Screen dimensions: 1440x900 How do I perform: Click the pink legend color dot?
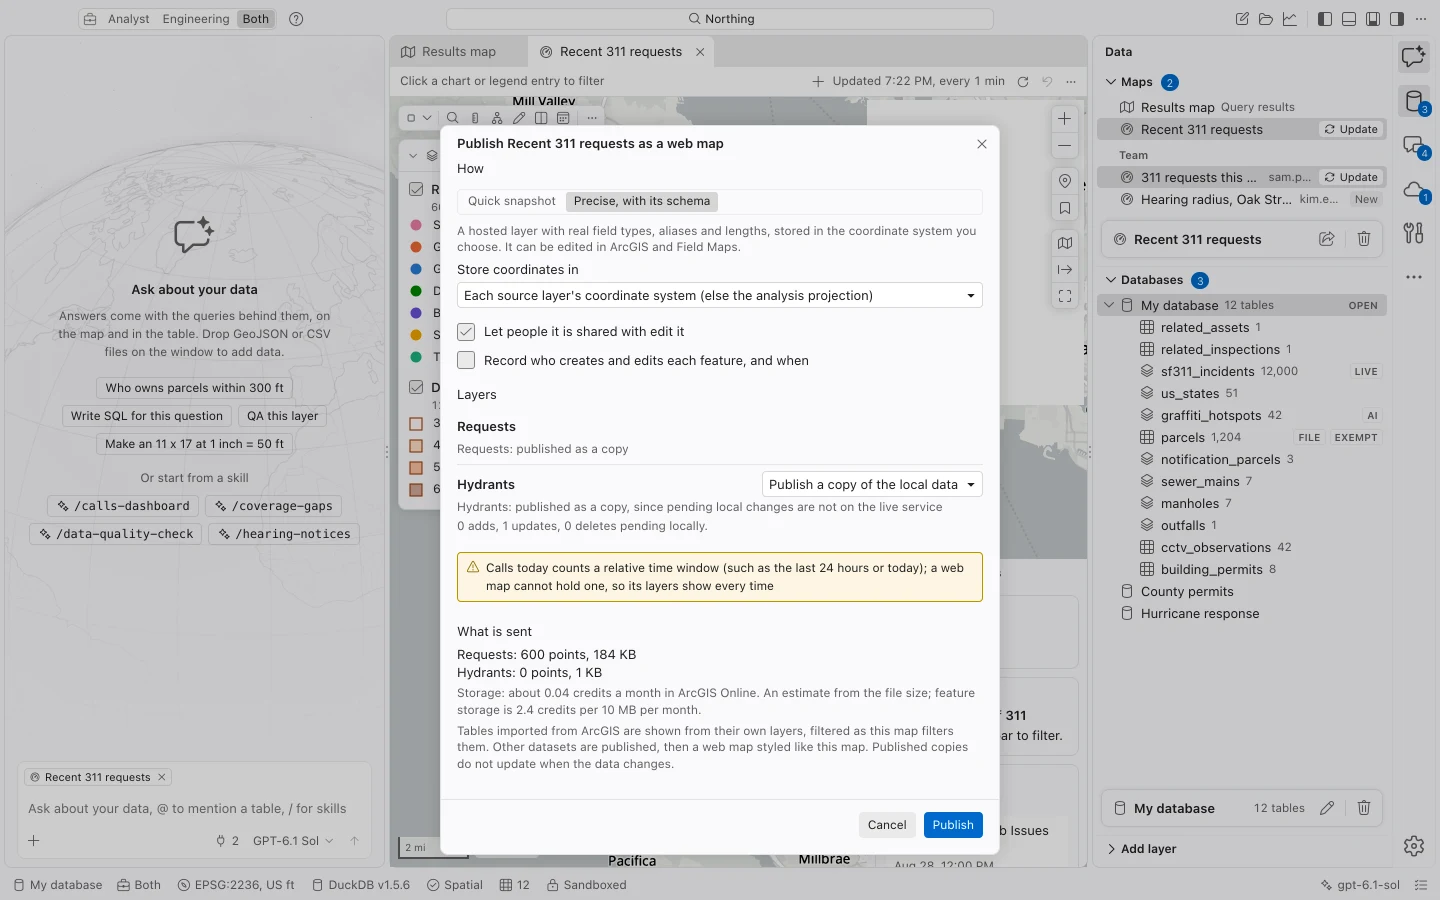pyautogui.click(x=416, y=225)
